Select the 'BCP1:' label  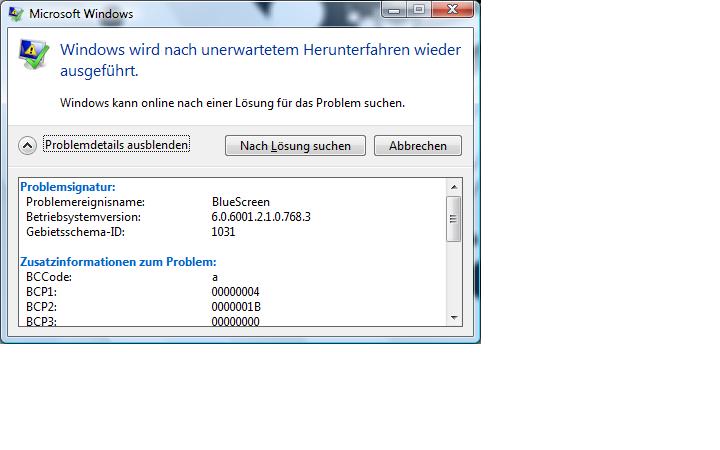coord(41,292)
